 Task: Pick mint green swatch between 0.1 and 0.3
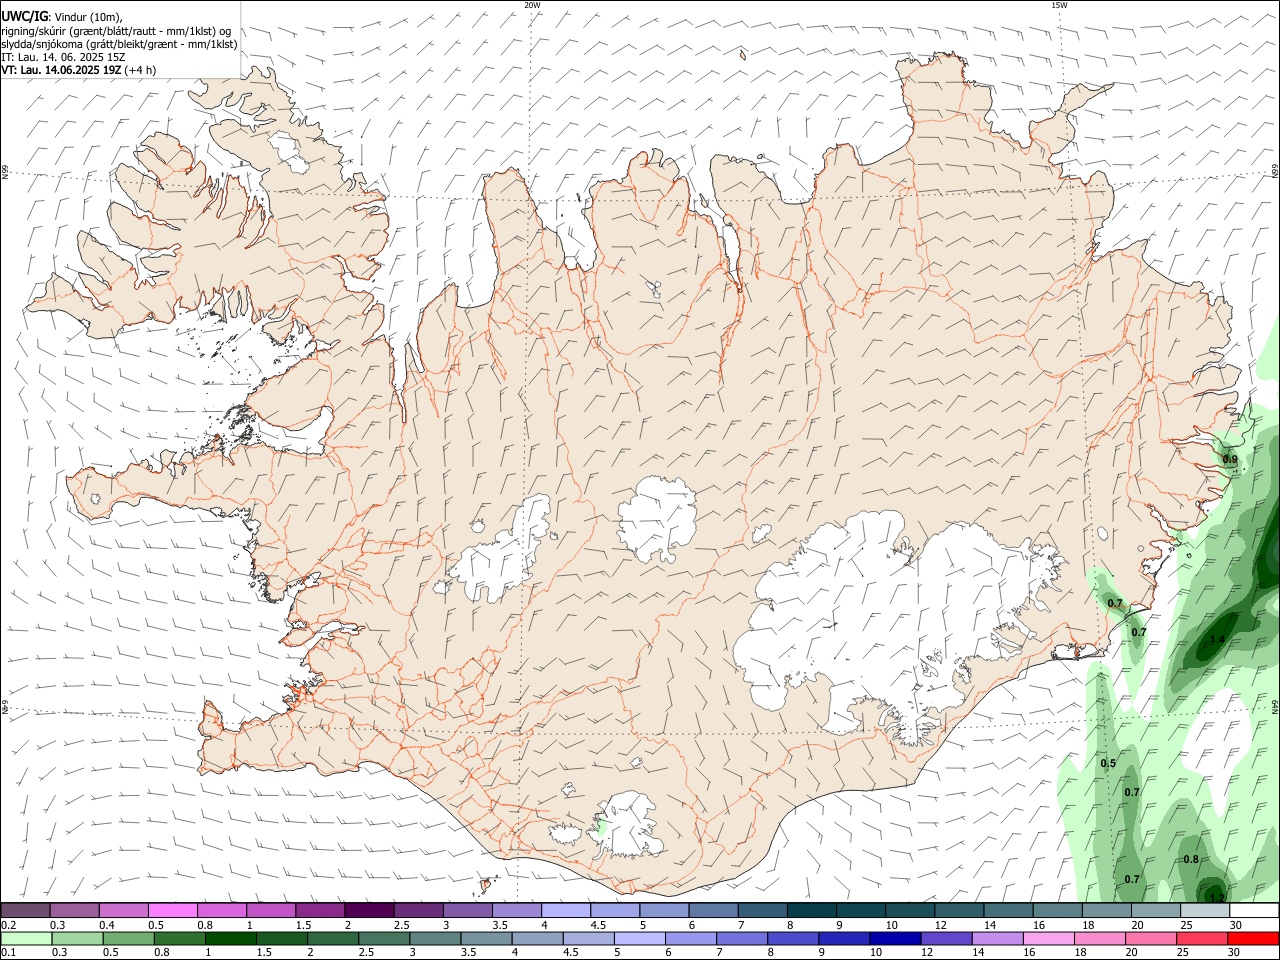(x=26, y=939)
